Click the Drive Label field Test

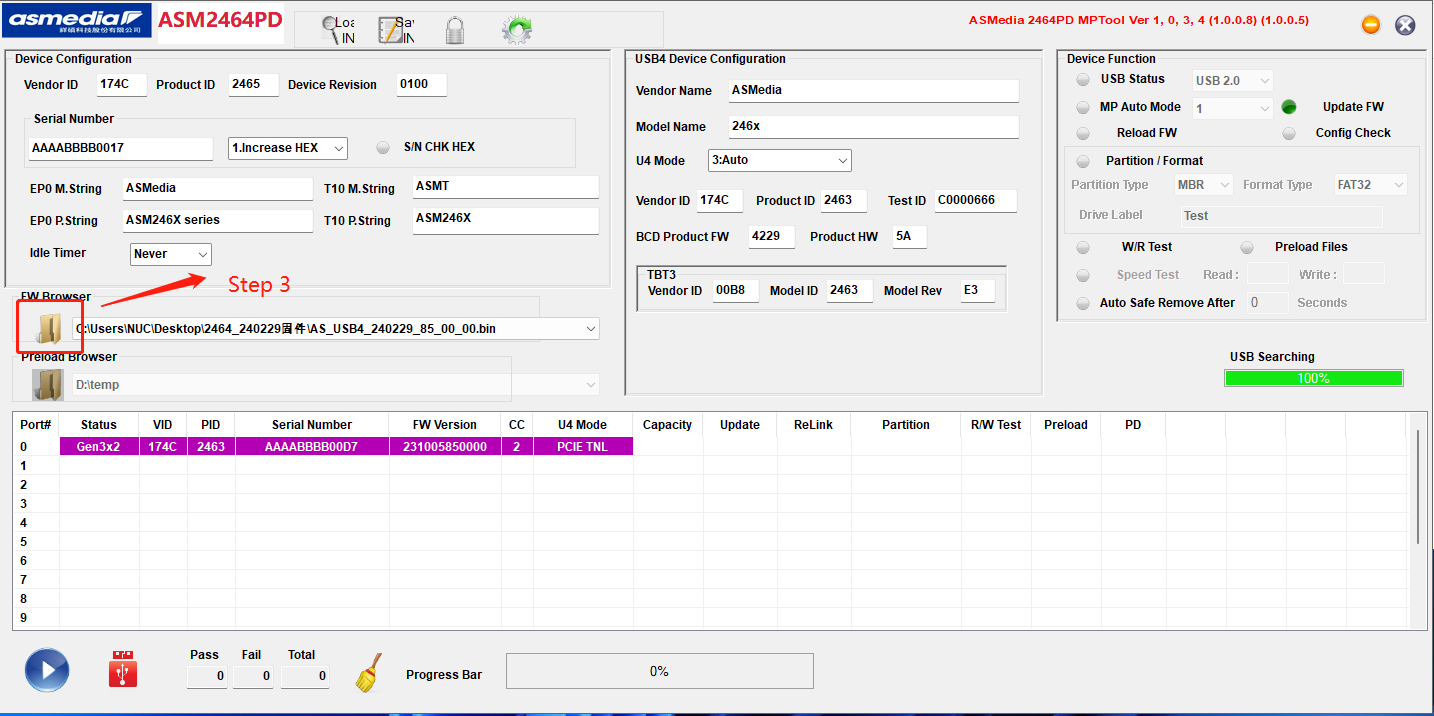pyautogui.click(x=1281, y=216)
